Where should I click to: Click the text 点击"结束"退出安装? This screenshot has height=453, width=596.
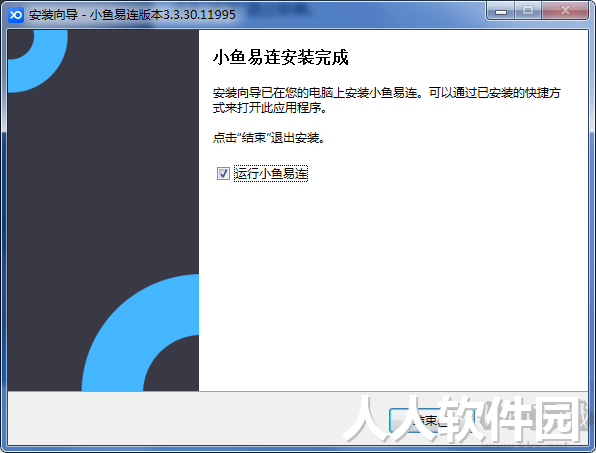point(269,138)
